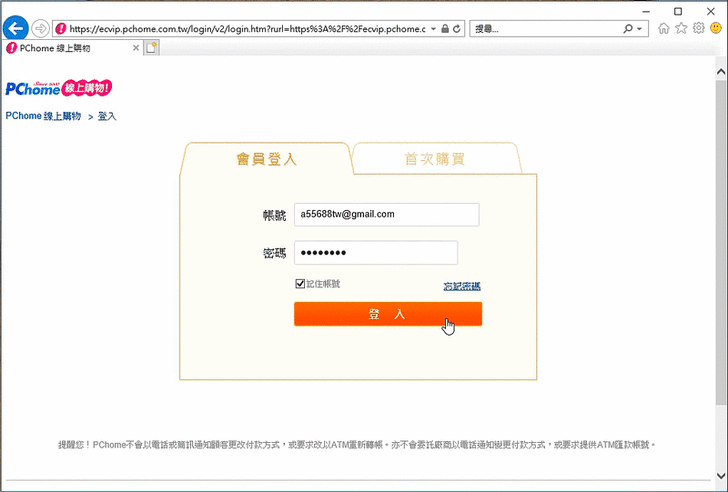Minimize the browser window
The height and width of the screenshot is (492, 728).
pos(646,11)
